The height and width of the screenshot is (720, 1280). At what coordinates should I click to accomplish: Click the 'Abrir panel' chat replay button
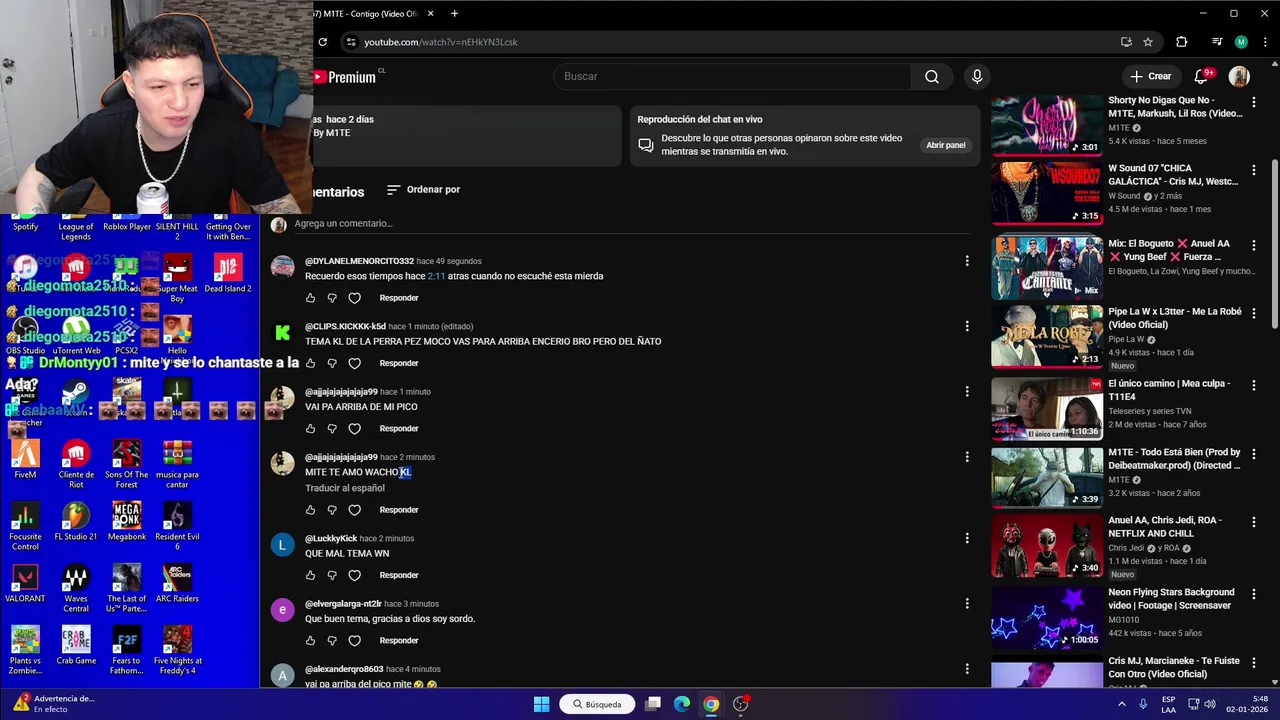point(945,145)
